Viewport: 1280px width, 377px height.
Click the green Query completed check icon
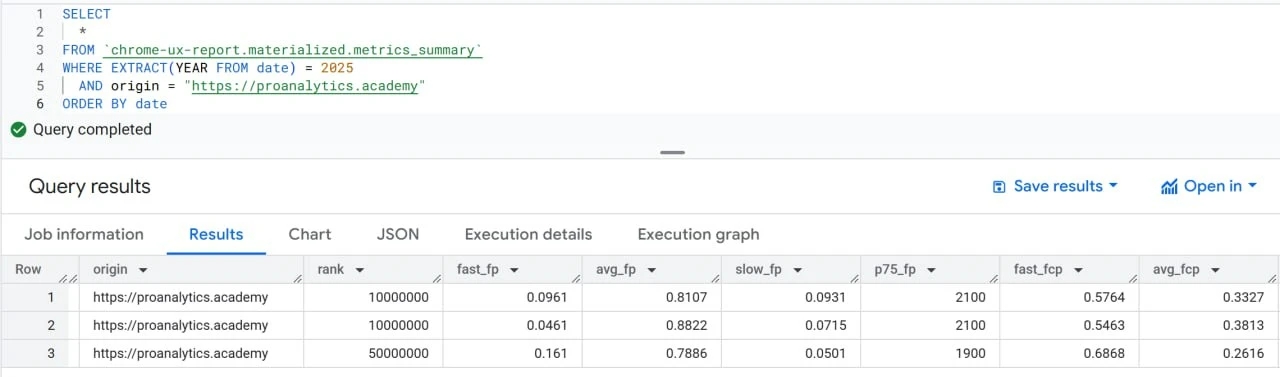coord(18,129)
